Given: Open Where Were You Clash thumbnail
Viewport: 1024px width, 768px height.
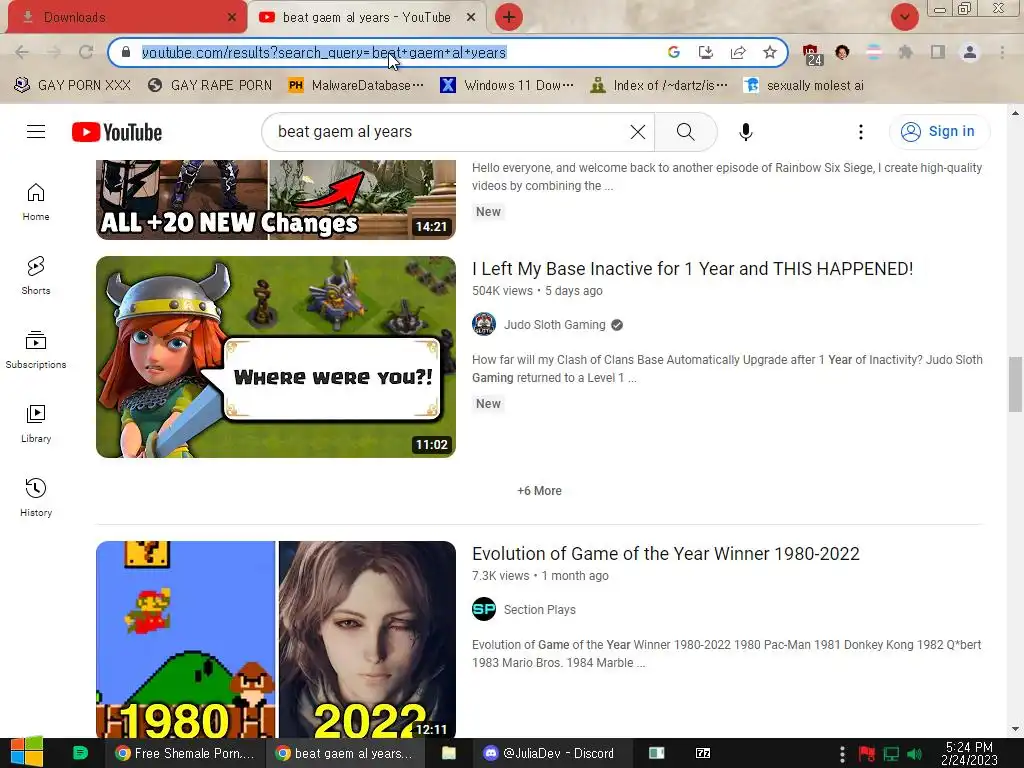Looking at the screenshot, I should [x=276, y=357].
